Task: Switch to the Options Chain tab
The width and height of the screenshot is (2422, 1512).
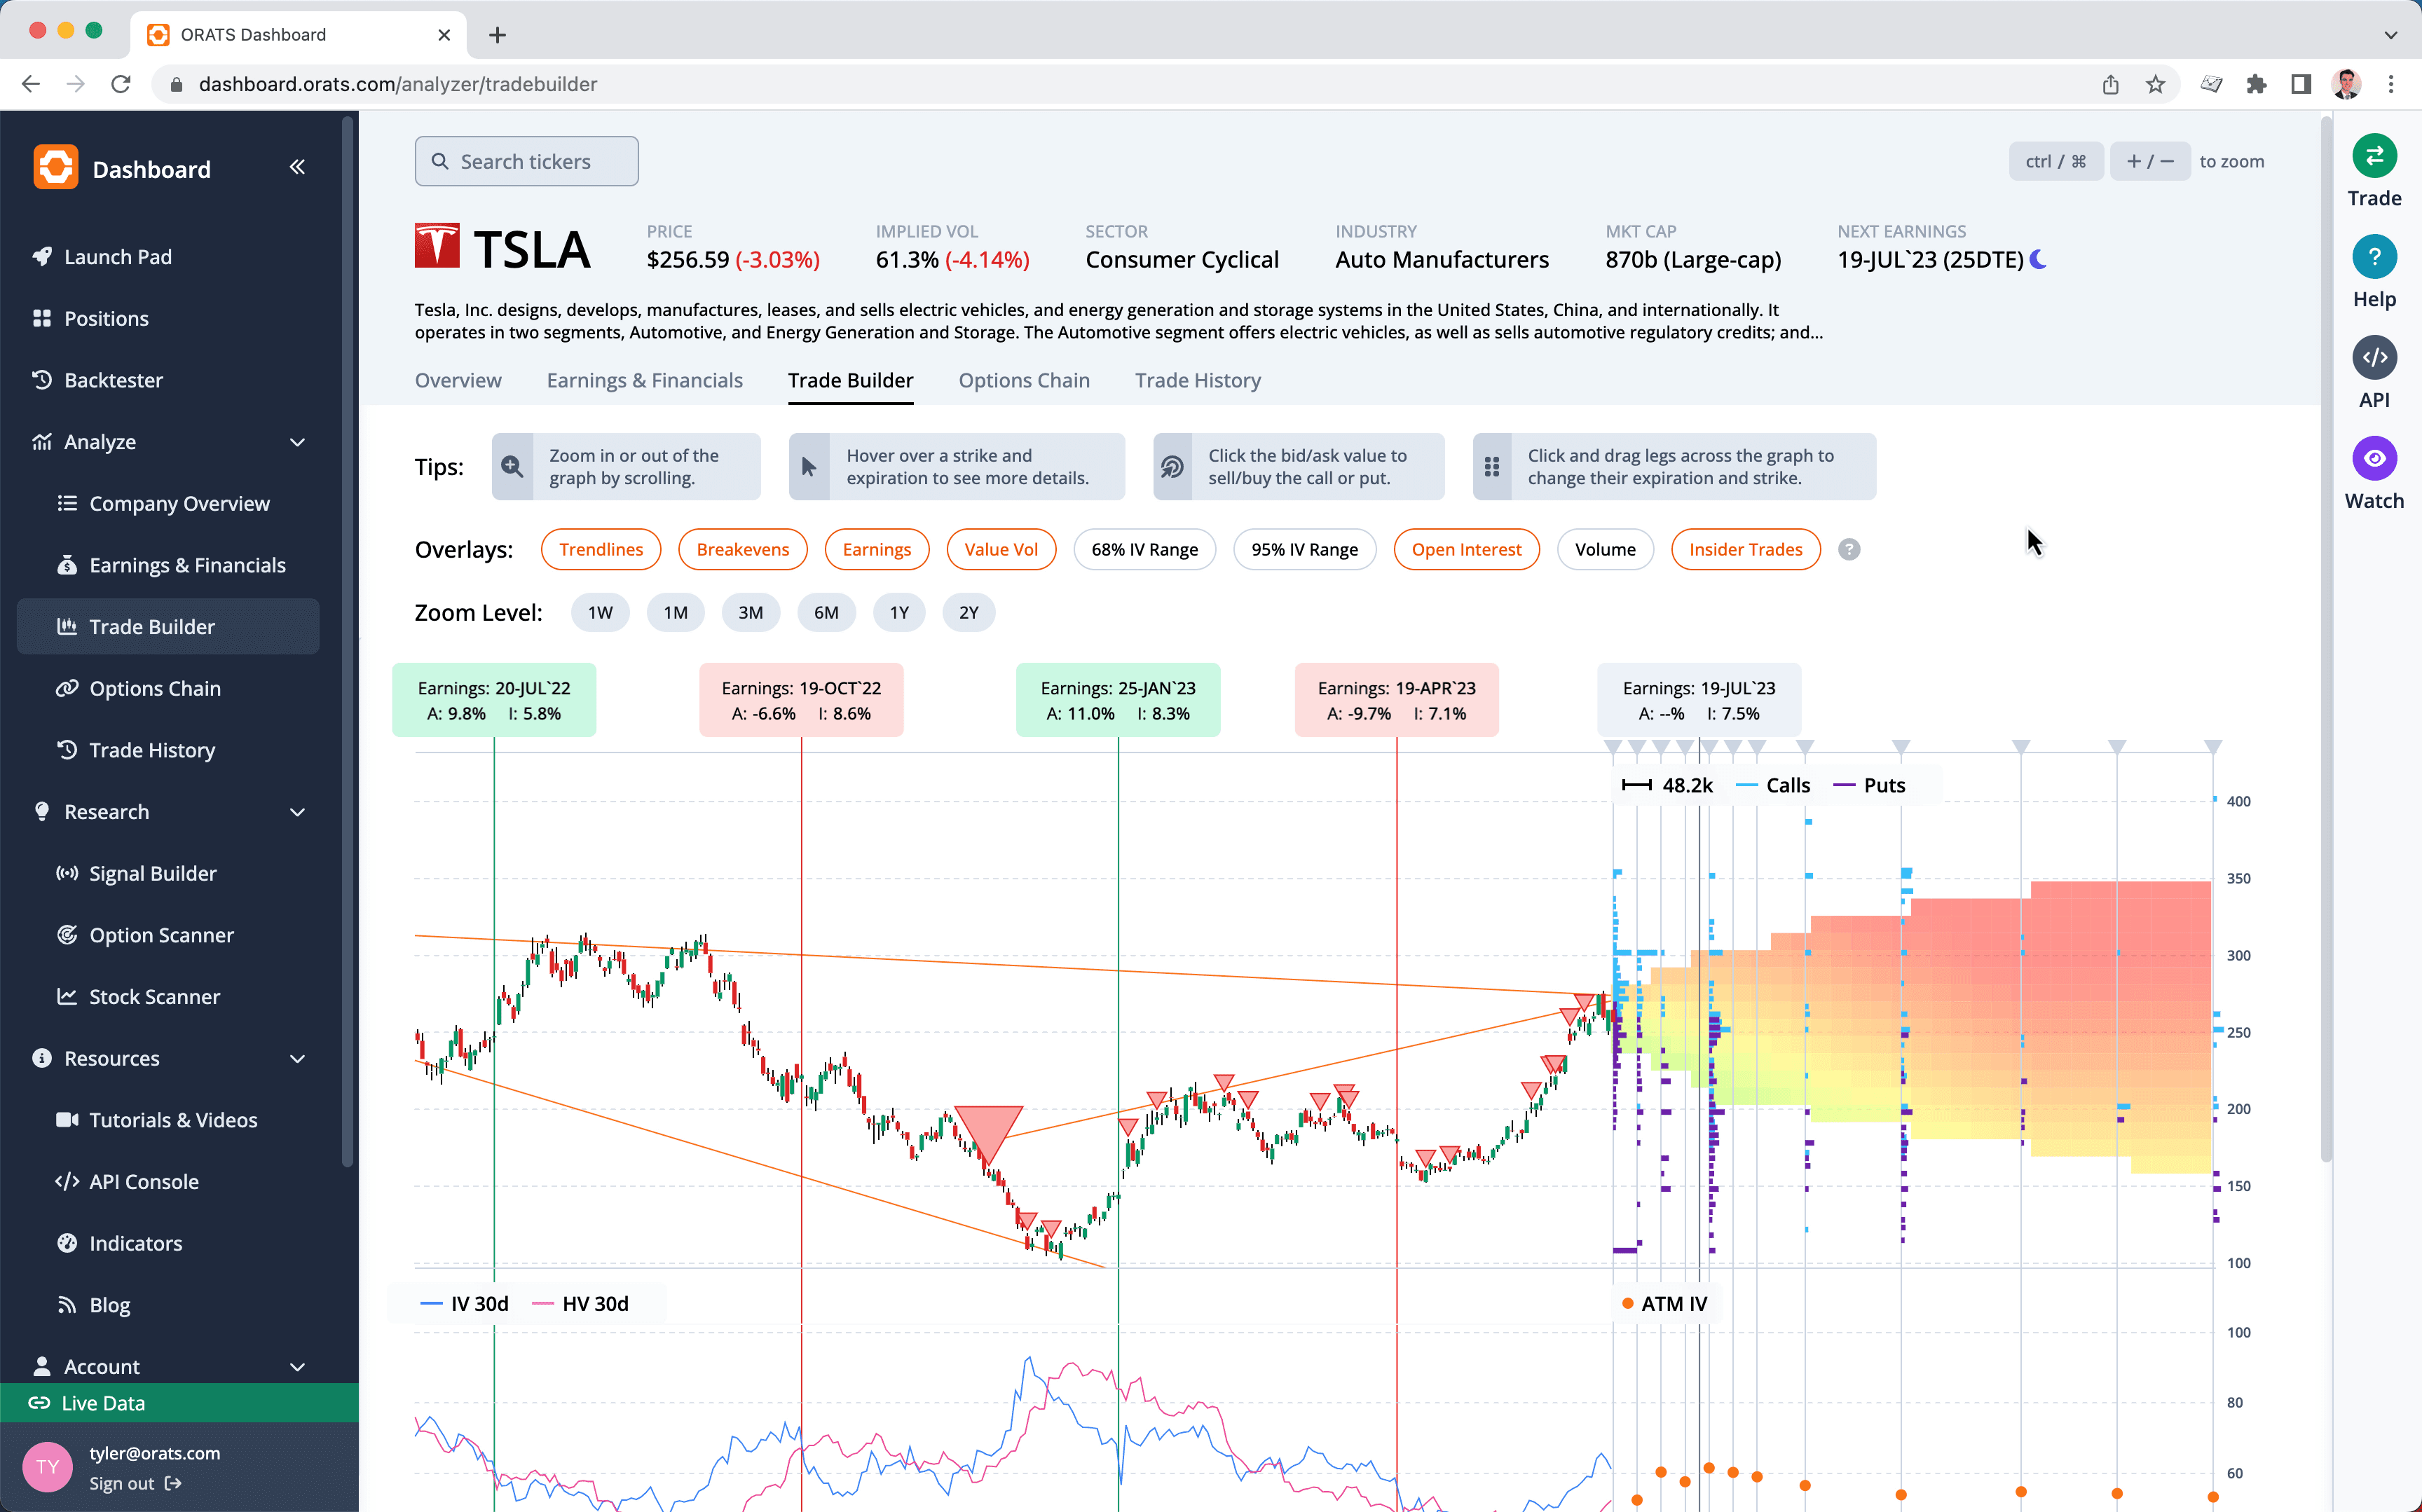Action: click(x=1024, y=380)
